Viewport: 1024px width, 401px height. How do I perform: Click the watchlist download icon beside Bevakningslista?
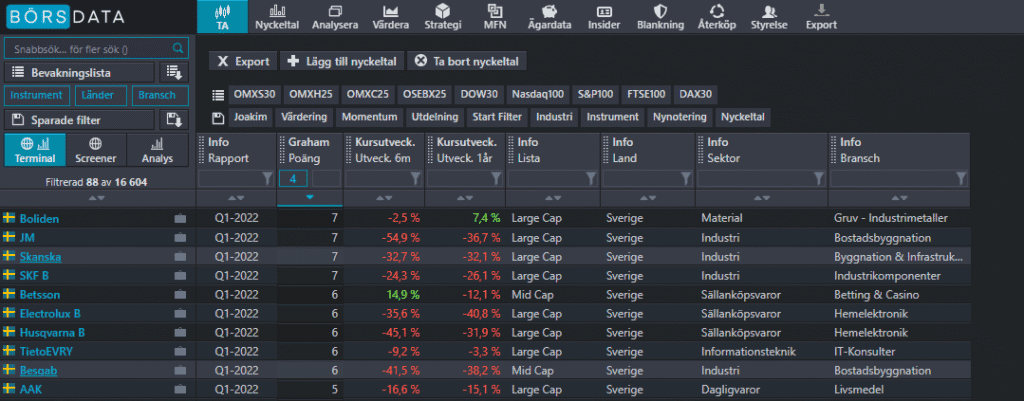tap(175, 72)
